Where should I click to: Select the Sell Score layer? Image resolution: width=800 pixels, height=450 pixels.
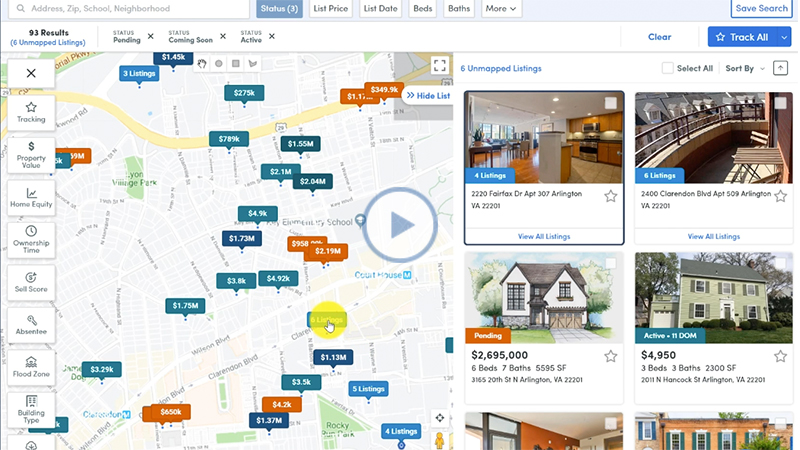coord(31,282)
